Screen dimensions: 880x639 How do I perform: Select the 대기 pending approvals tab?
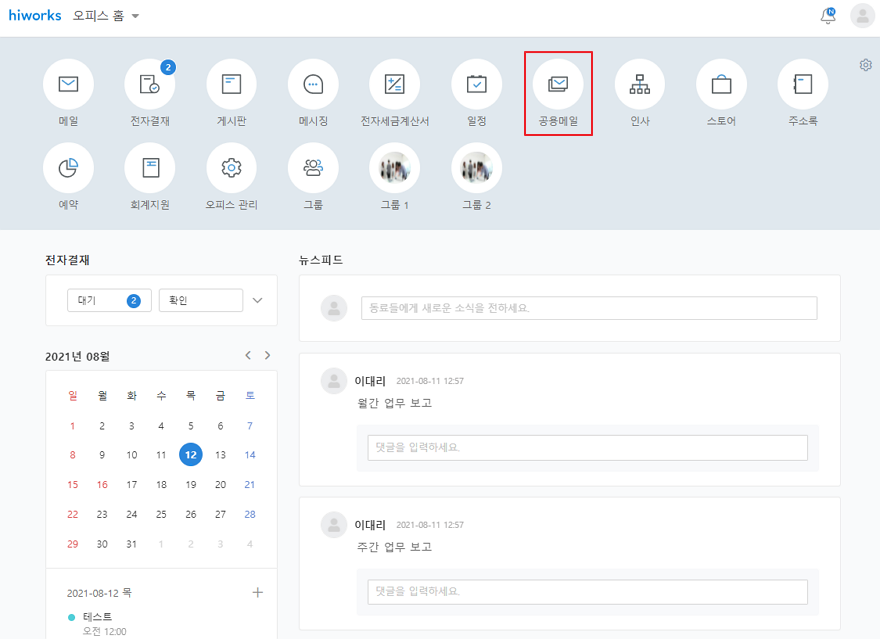109,300
